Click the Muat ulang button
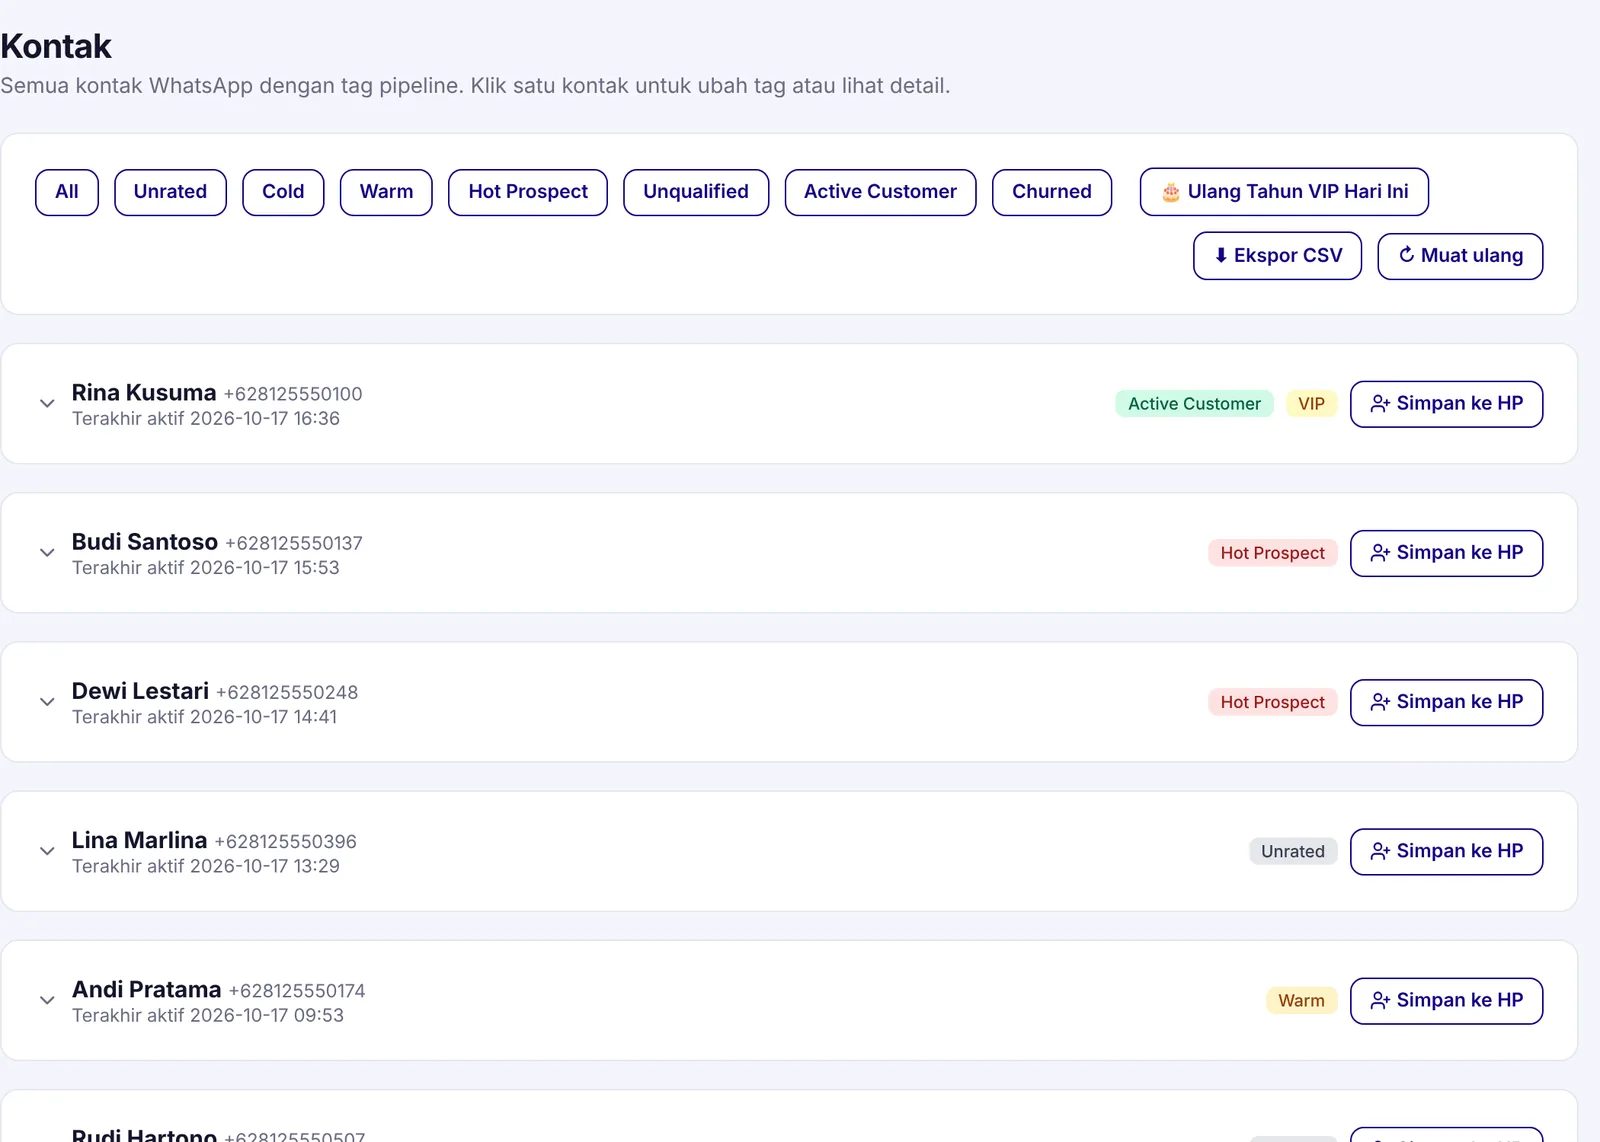The height and width of the screenshot is (1142, 1600). click(1460, 256)
